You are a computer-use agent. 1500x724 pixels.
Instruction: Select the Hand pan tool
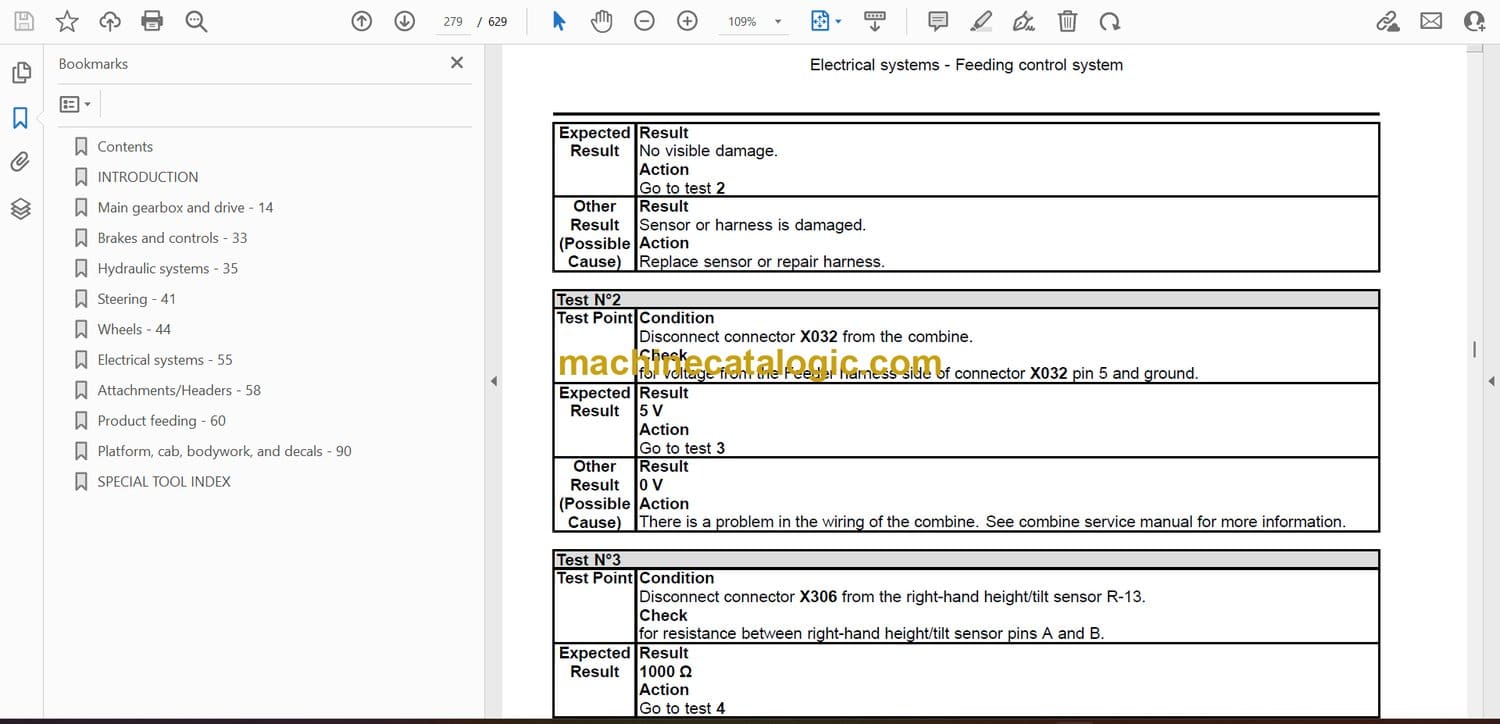[601, 21]
